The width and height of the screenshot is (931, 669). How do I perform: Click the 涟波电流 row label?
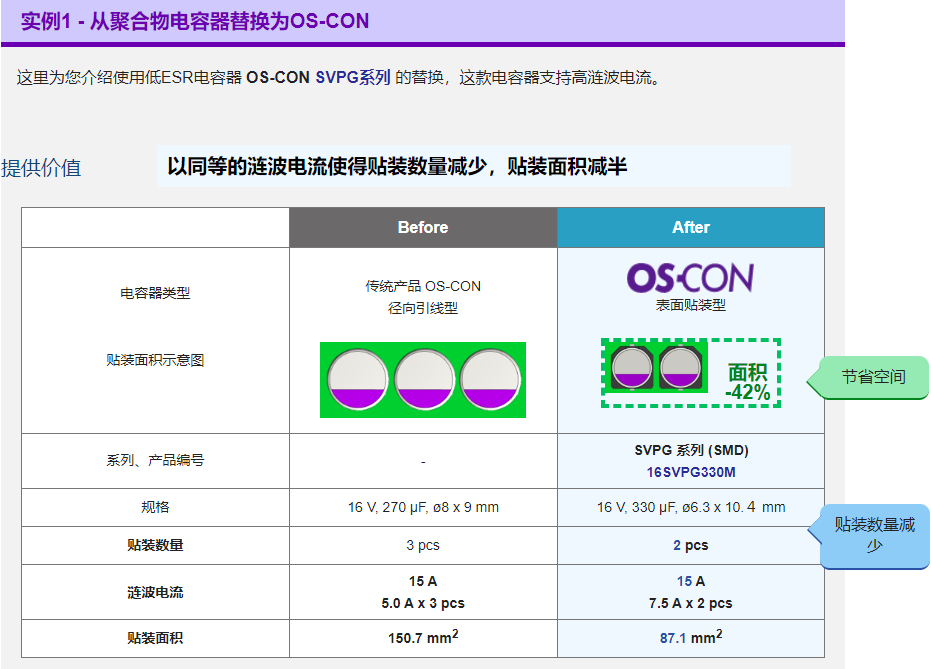pyautogui.click(x=155, y=592)
